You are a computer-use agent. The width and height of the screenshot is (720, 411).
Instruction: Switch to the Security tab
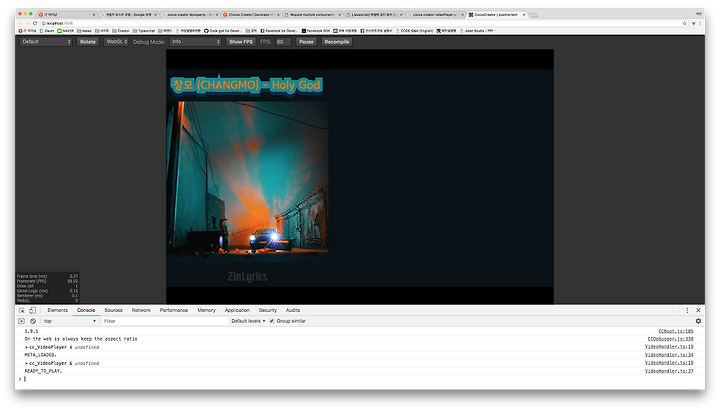(x=268, y=310)
